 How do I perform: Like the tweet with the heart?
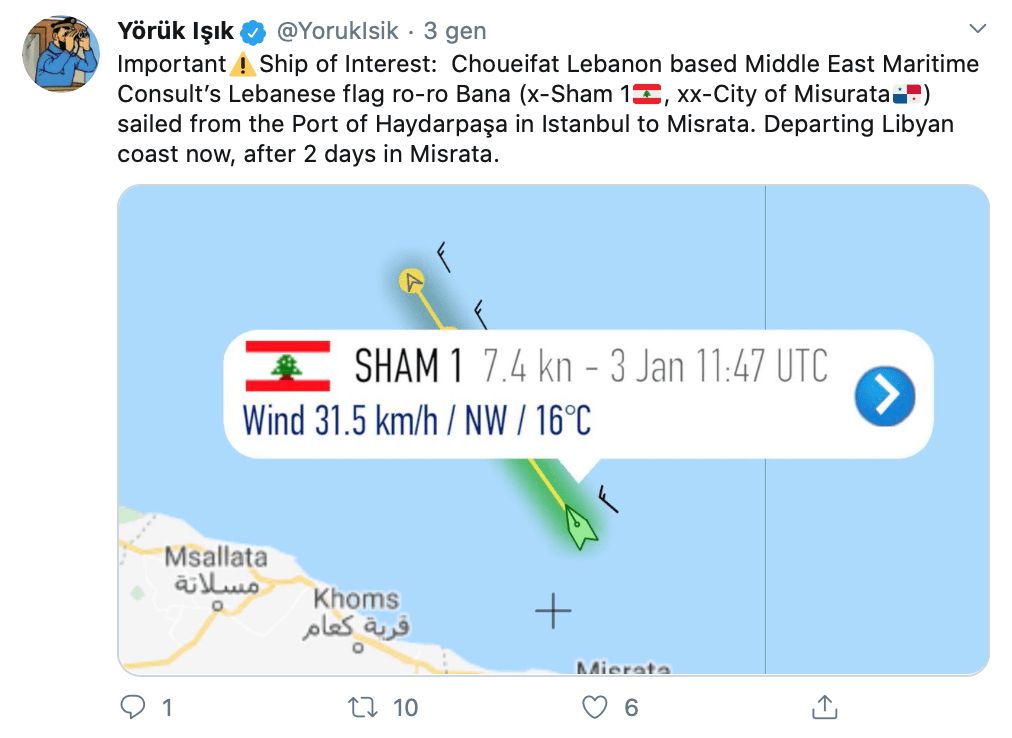click(x=595, y=708)
